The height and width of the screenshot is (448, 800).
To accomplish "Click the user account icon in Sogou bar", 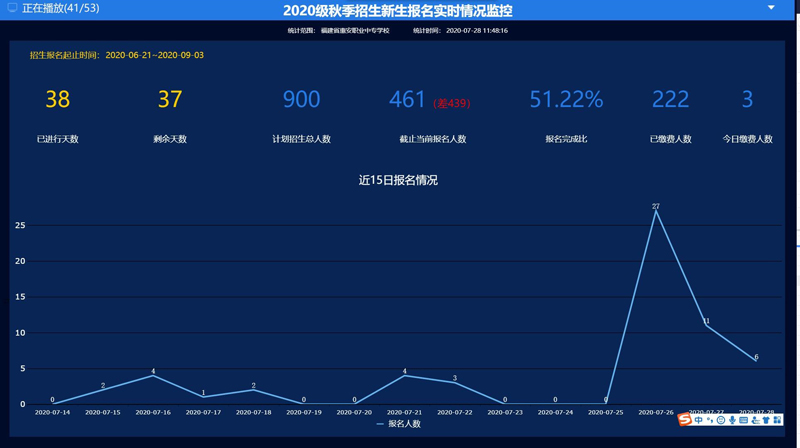I will [x=755, y=420].
